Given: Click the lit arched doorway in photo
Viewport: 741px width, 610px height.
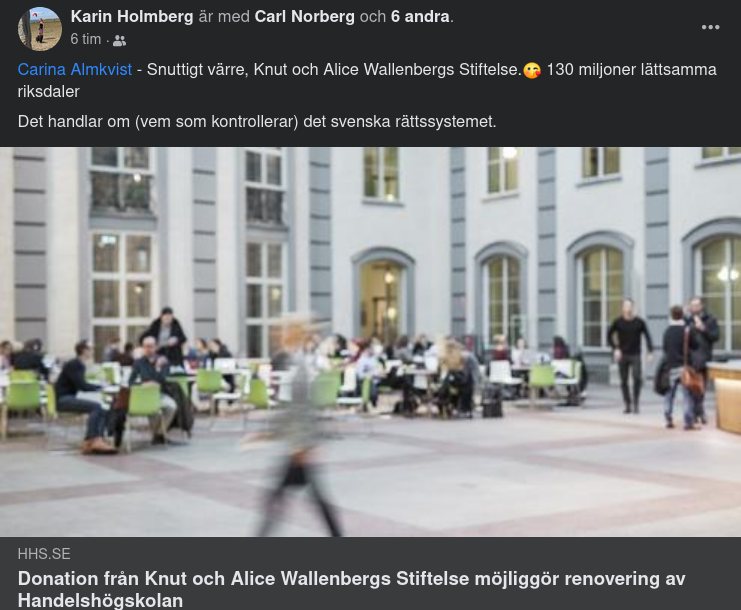Looking at the screenshot, I should pos(383,300).
